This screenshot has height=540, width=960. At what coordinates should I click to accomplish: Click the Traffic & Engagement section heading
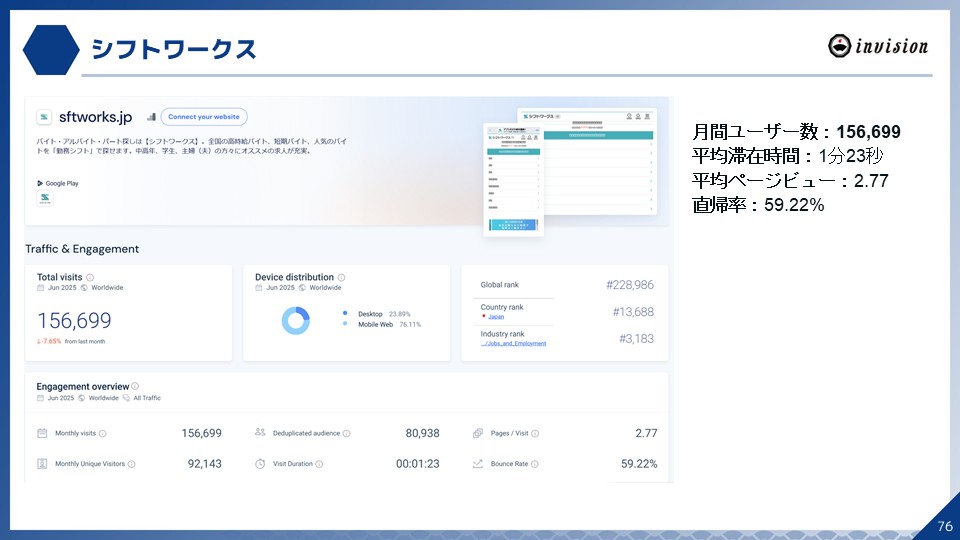[82, 249]
